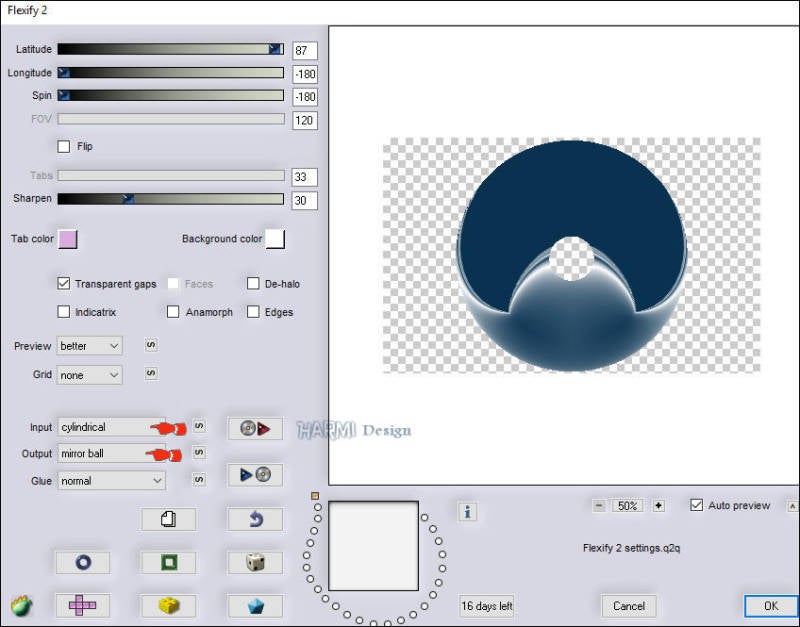Pick the Tab color swatch
800x627 pixels.
(x=68, y=239)
